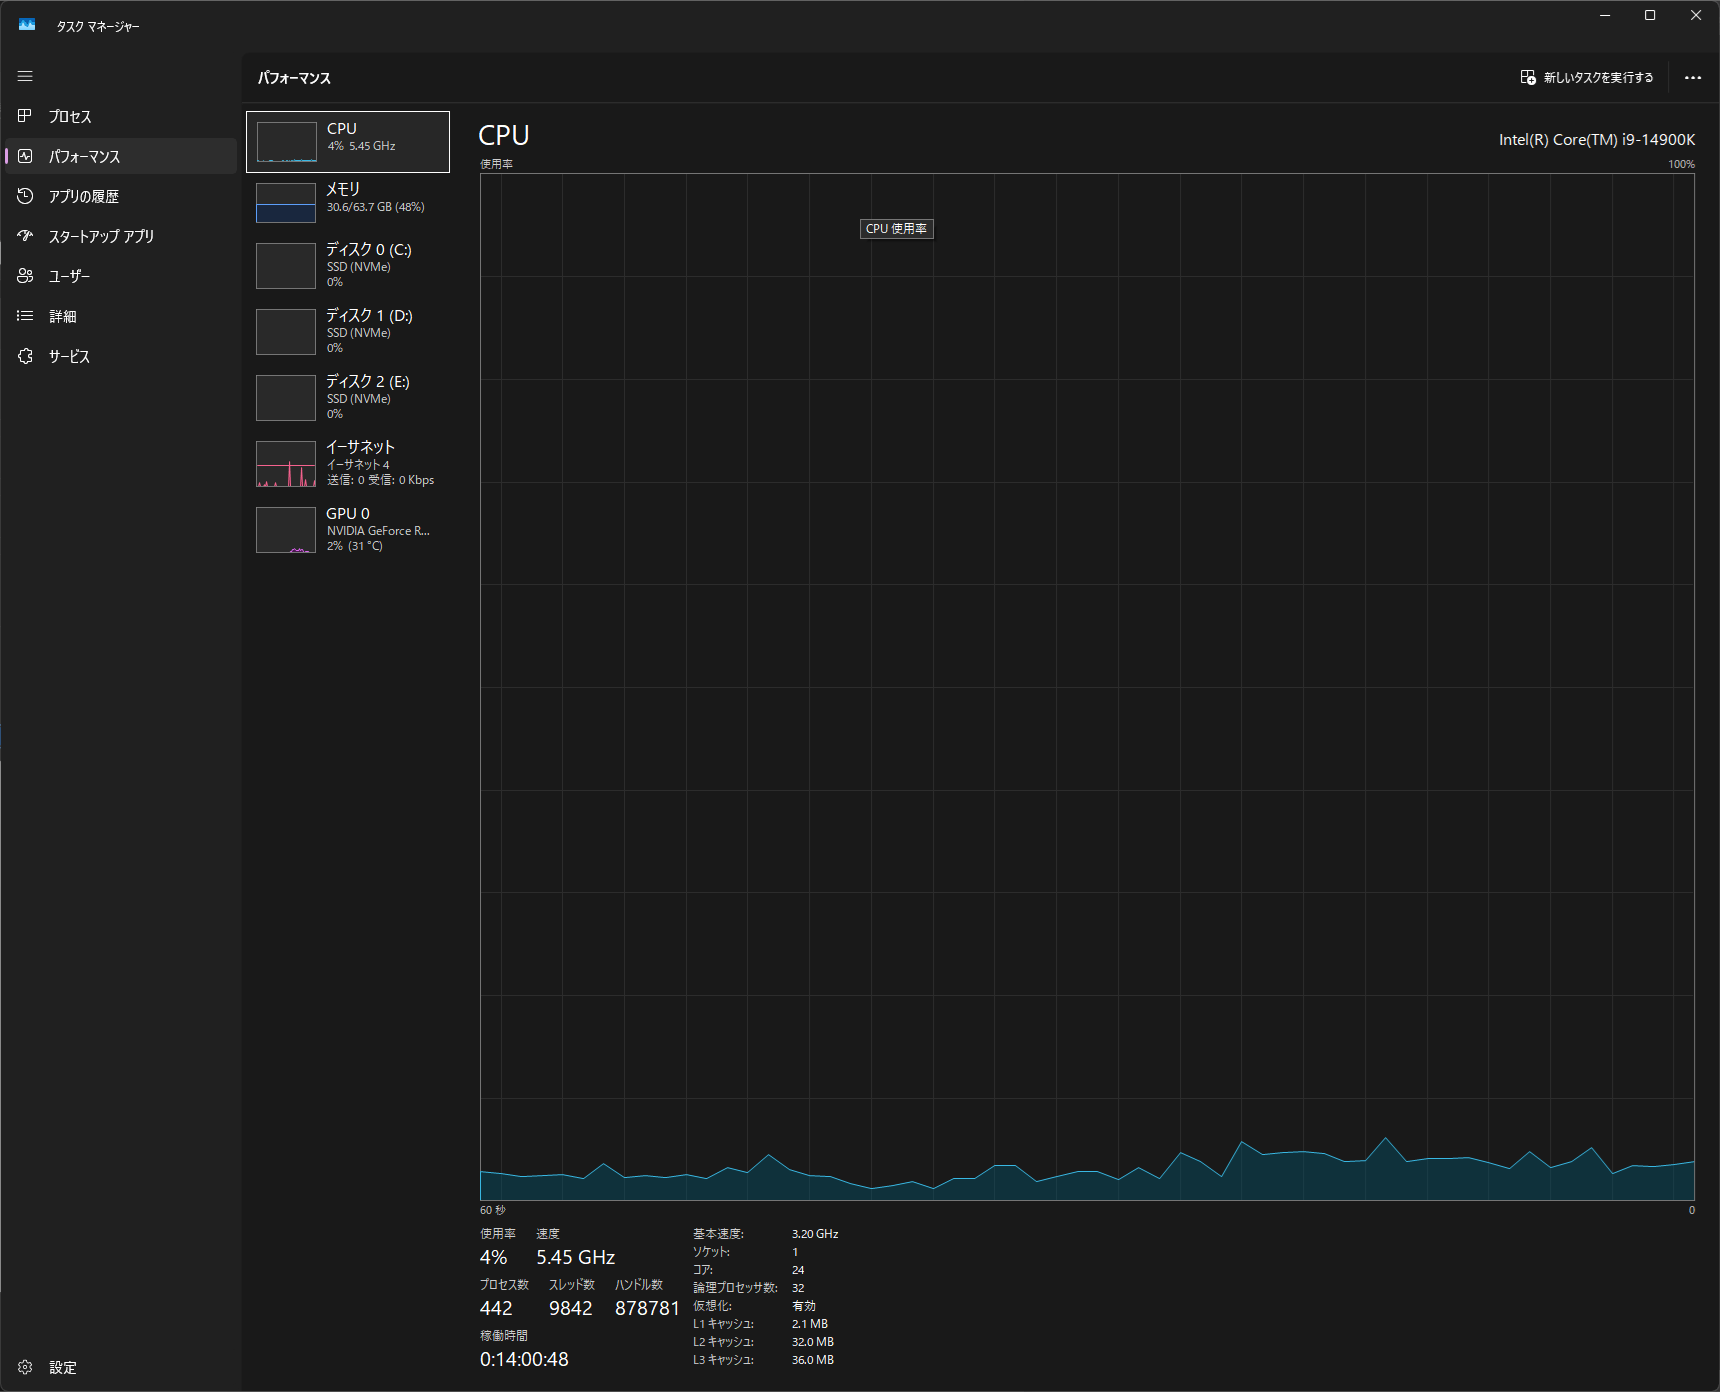Select the メモリ usage graph
Viewport: 1720px width, 1392px height.
click(x=286, y=203)
